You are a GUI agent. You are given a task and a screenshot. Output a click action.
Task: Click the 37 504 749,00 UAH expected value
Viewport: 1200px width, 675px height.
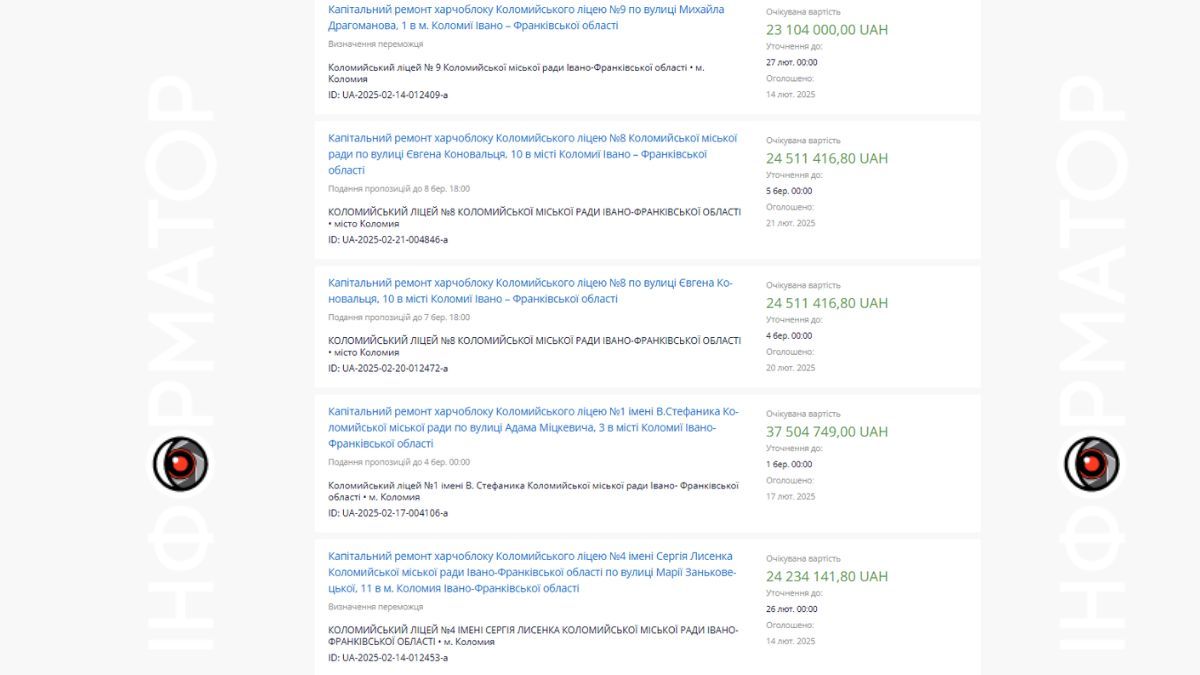(827, 432)
